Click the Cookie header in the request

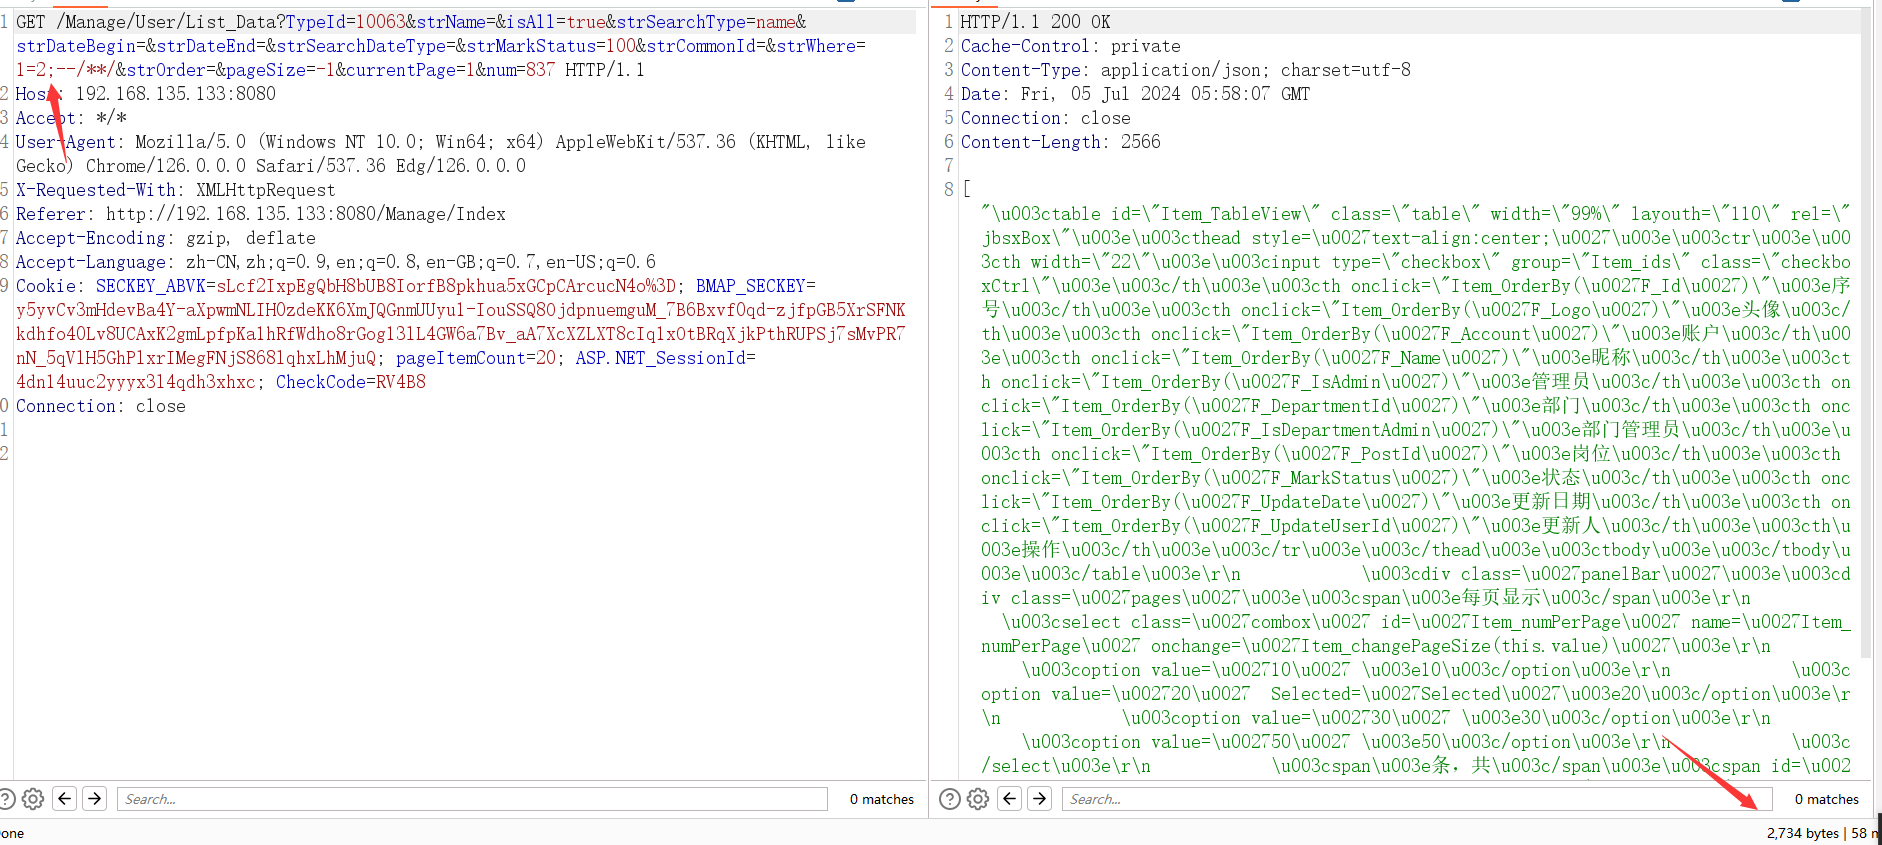pos(45,286)
